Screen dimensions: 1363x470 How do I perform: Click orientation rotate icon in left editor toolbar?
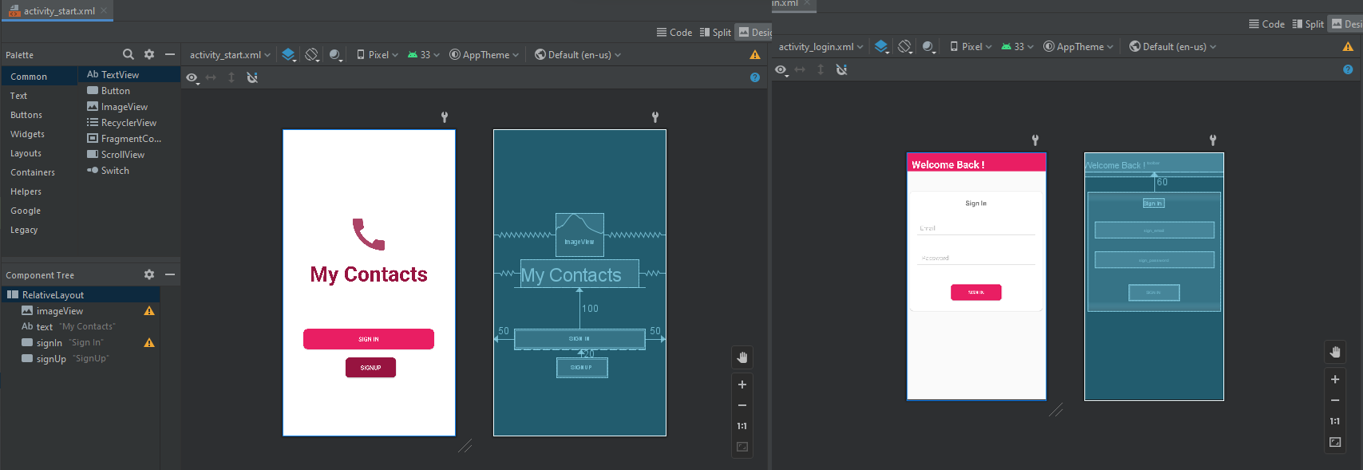coord(312,55)
